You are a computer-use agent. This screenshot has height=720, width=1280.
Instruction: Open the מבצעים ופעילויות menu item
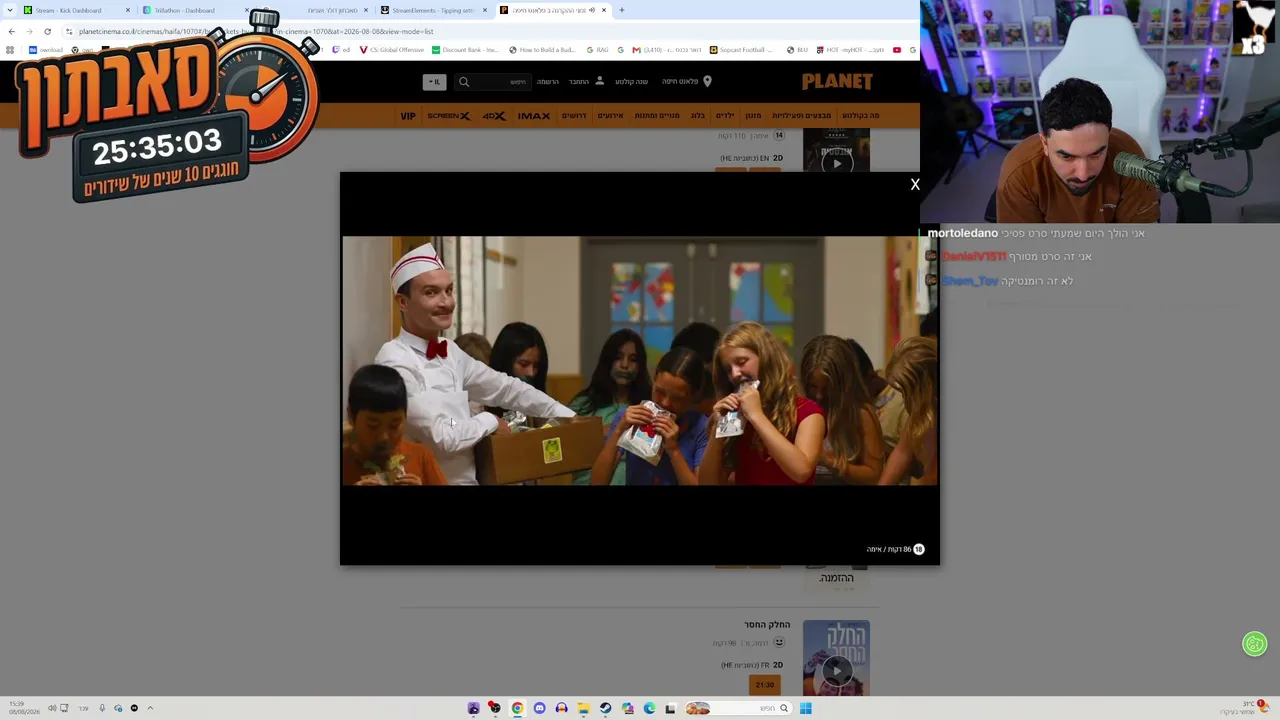coord(801,116)
